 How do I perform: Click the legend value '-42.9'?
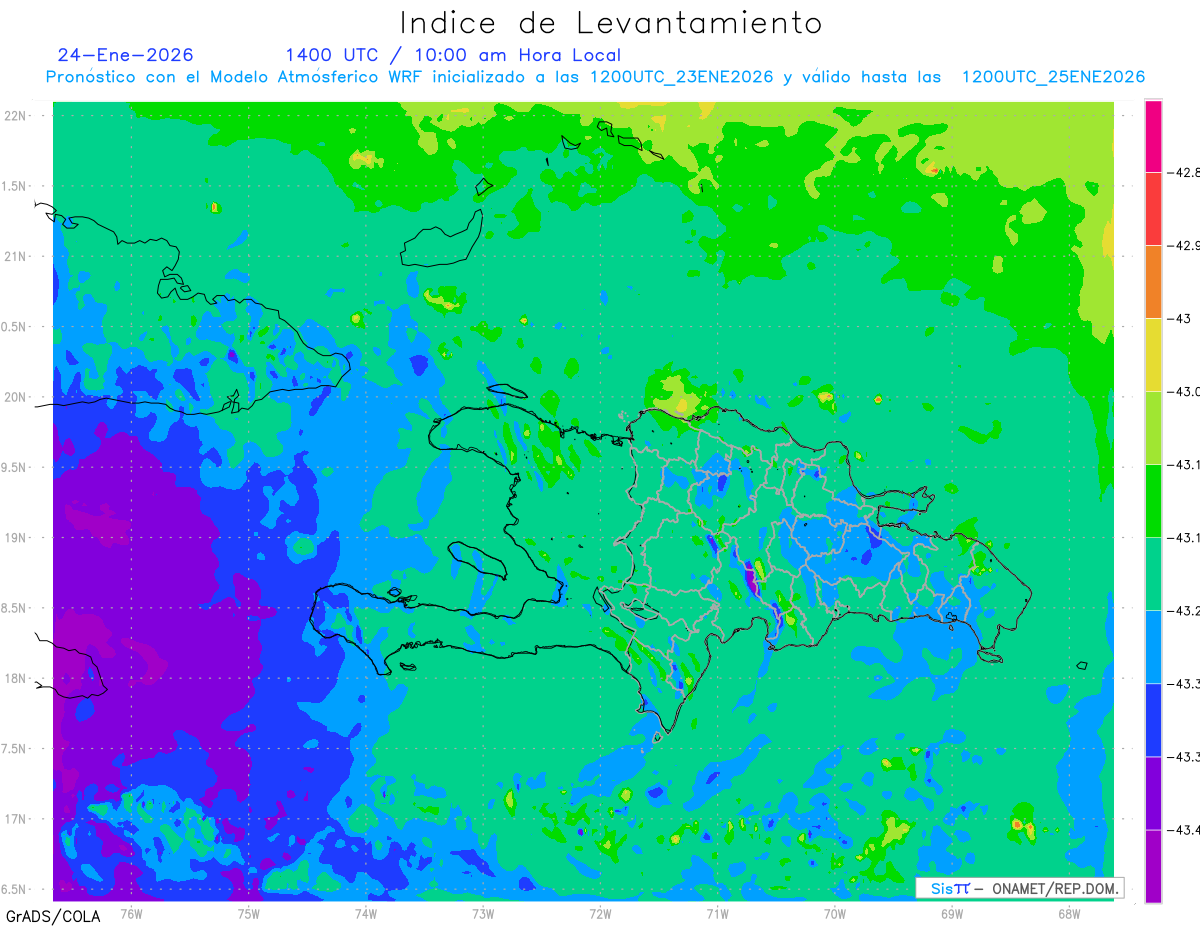(1185, 245)
